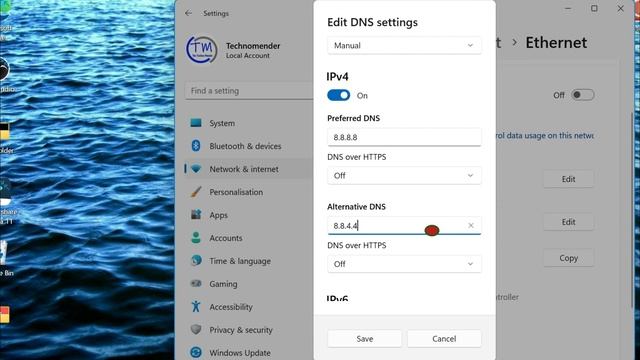Click the Network & internet wifi icon
The image size is (640, 360).
point(196,169)
